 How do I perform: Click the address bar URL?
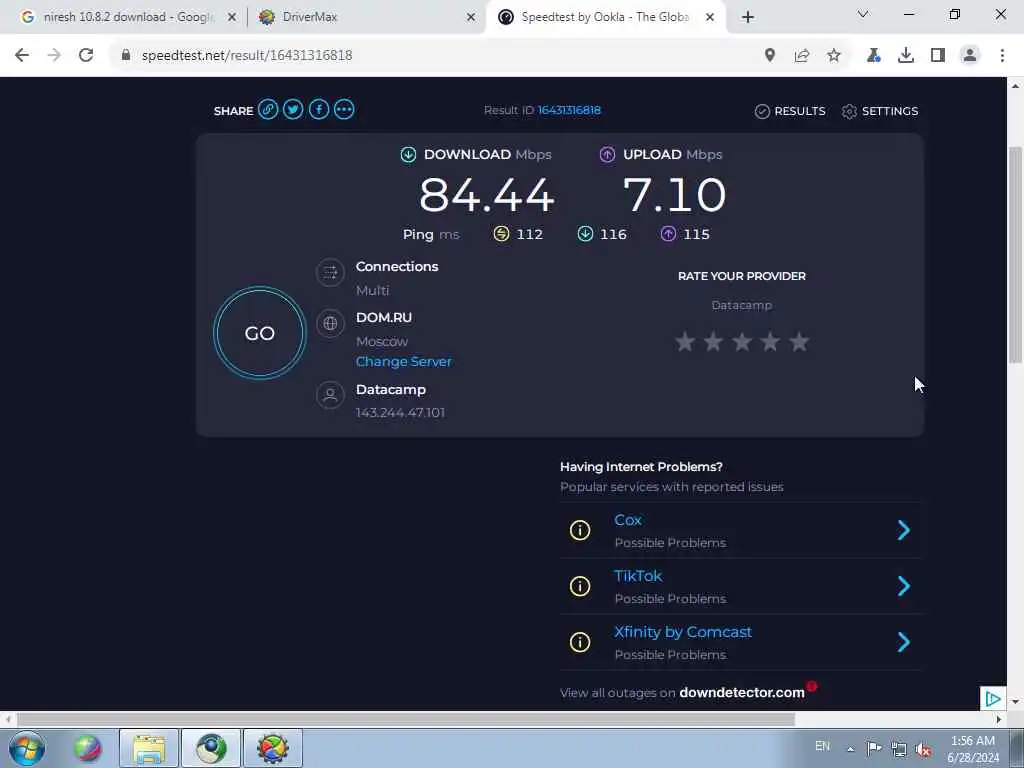(x=247, y=56)
